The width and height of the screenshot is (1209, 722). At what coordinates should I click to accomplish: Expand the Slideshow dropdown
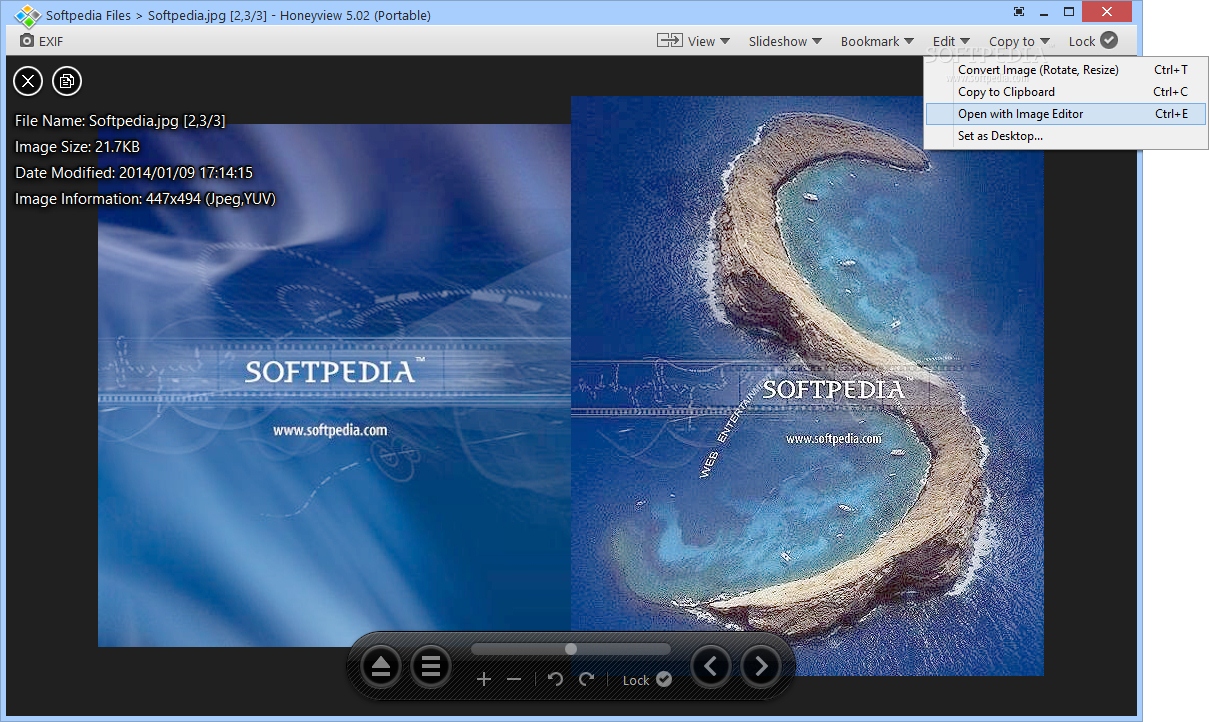(785, 41)
